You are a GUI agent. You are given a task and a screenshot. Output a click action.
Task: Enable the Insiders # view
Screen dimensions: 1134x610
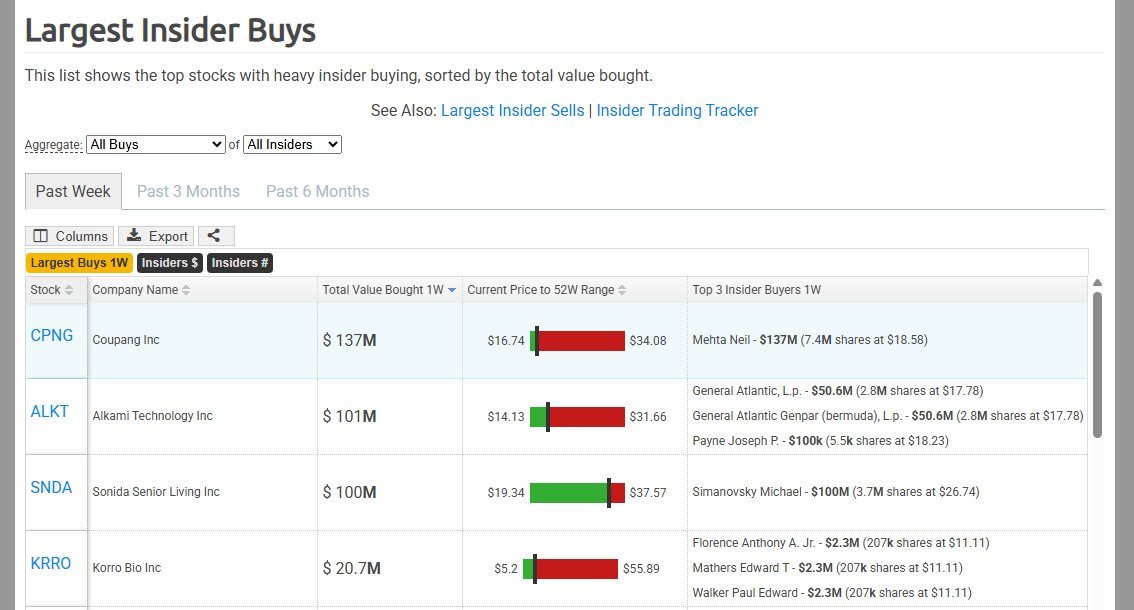click(239, 262)
